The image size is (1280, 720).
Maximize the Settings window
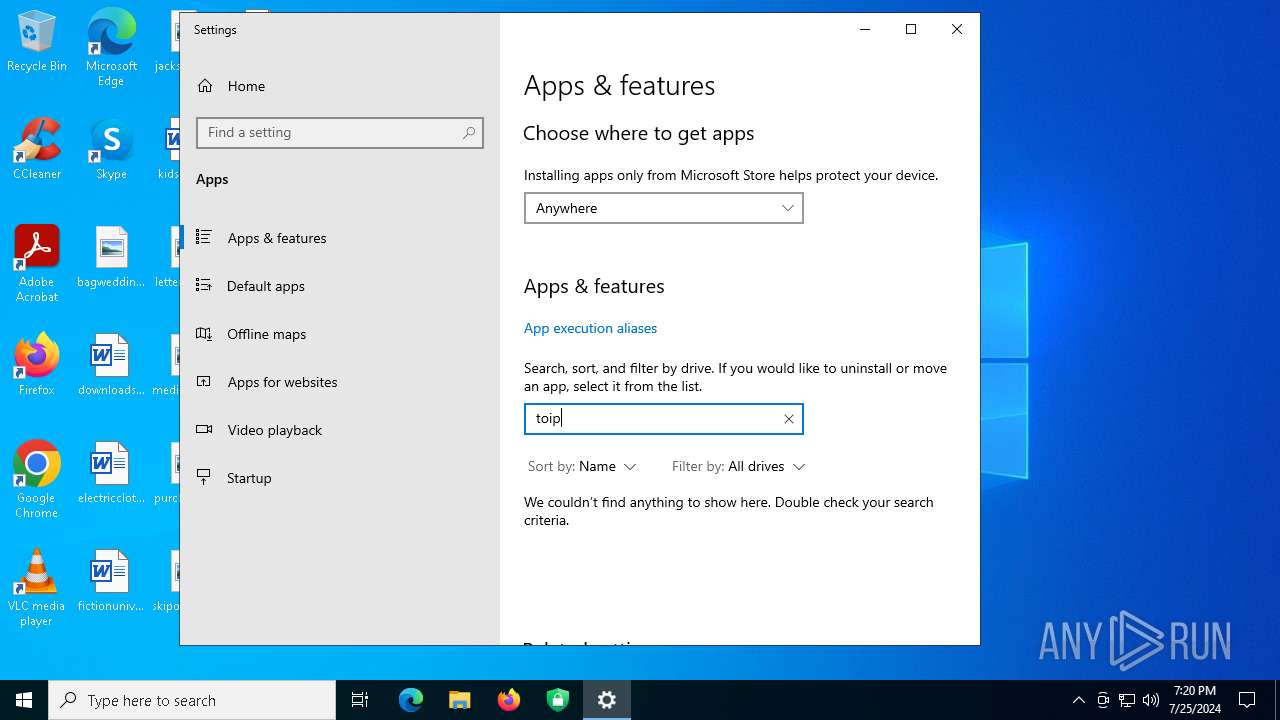click(911, 29)
